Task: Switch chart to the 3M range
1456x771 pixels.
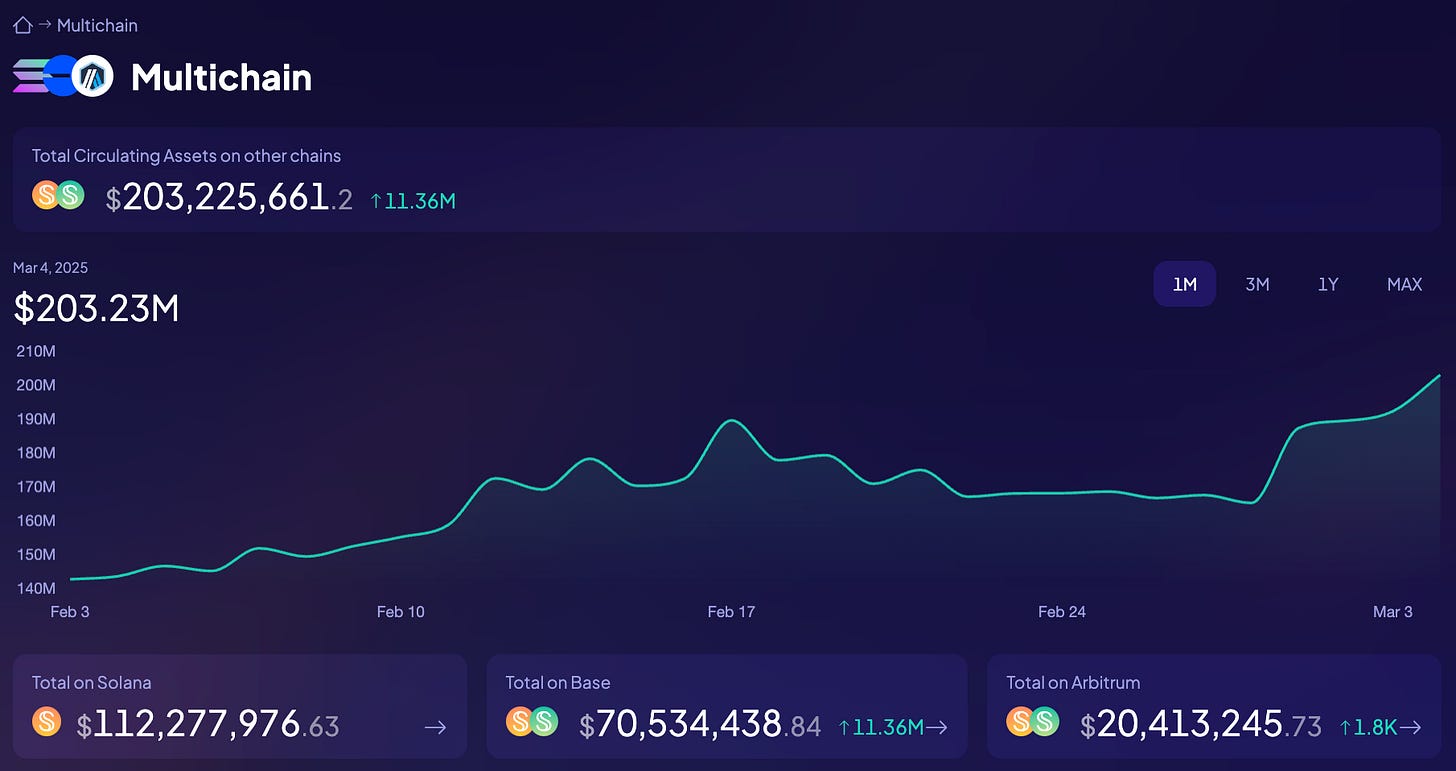Action: click(1257, 284)
